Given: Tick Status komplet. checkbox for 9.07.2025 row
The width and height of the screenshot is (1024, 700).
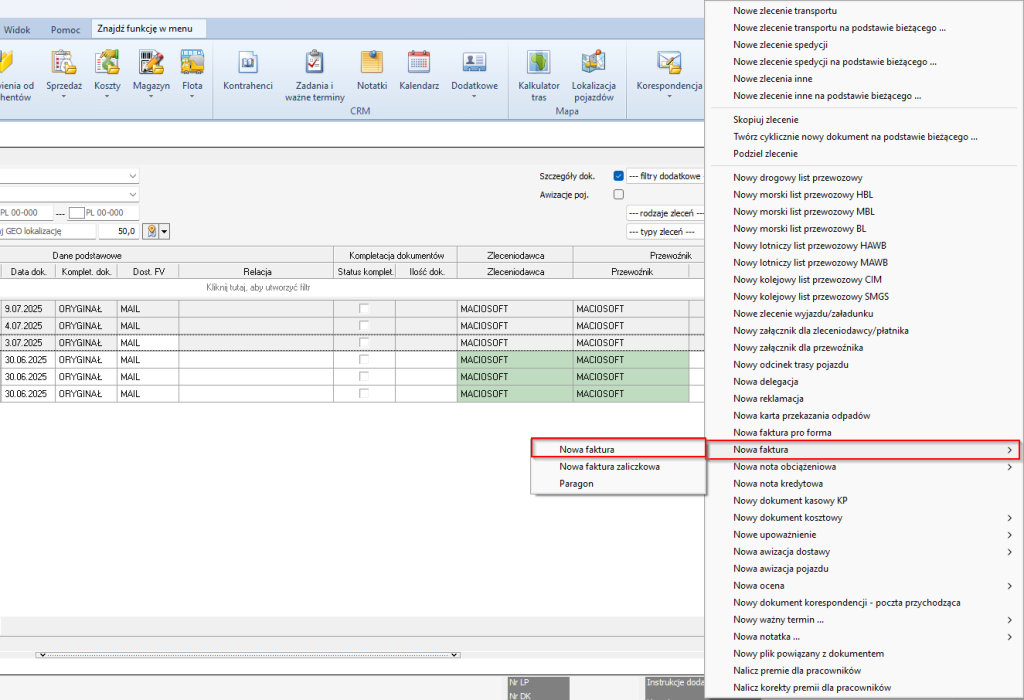Looking at the screenshot, I should tap(364, 309).
